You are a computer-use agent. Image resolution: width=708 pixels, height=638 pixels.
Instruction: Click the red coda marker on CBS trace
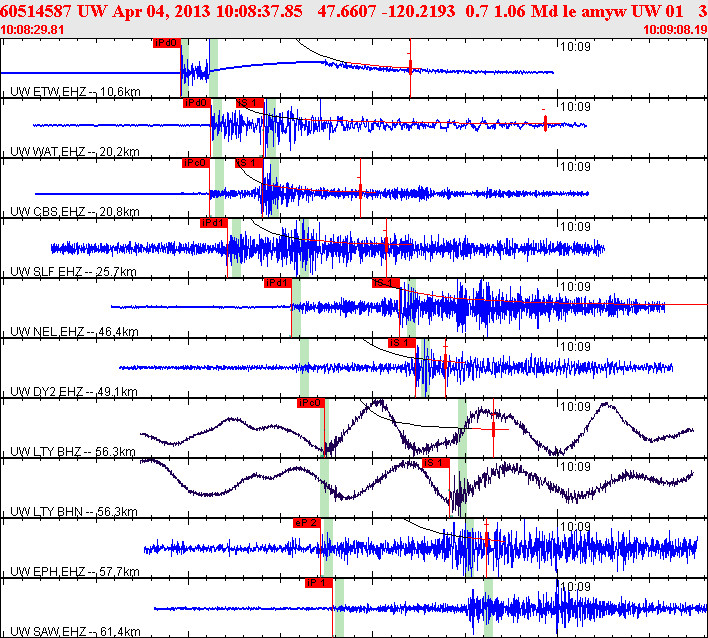click(360, 191)
